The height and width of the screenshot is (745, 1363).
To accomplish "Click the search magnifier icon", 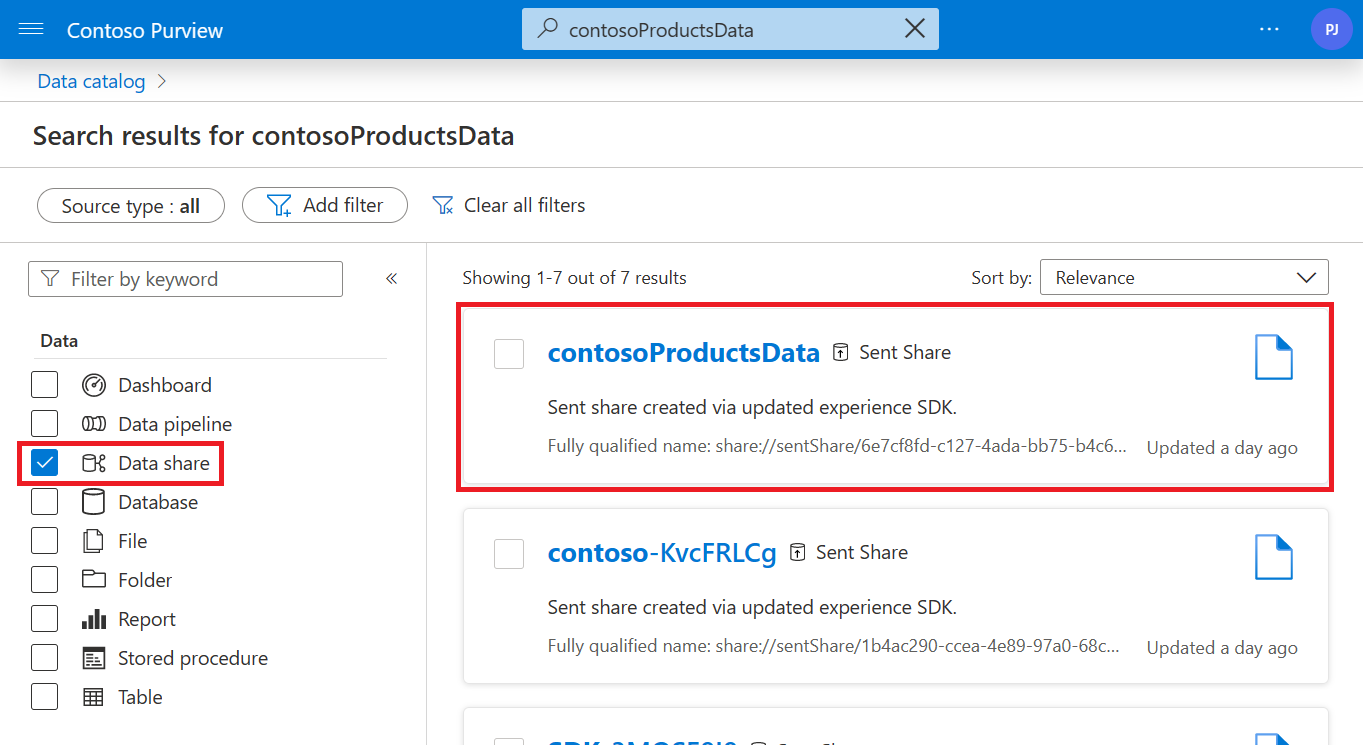I will click(547, 29).
